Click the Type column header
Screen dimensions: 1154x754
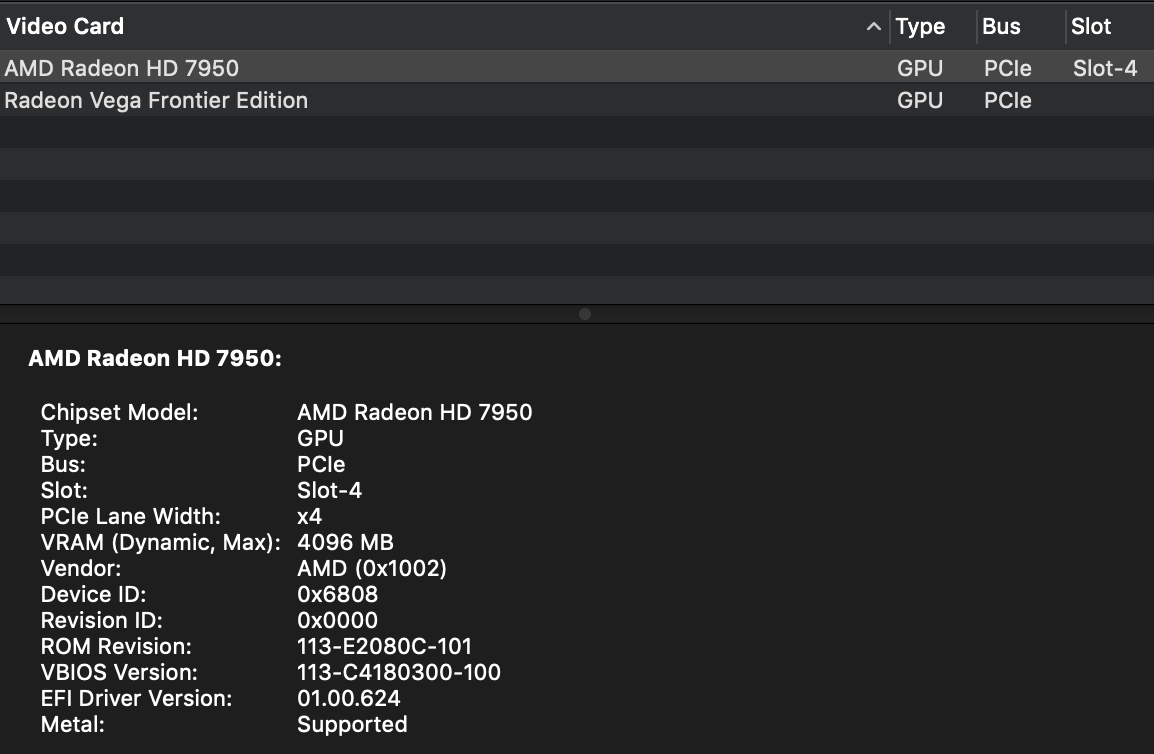(920, 27)
